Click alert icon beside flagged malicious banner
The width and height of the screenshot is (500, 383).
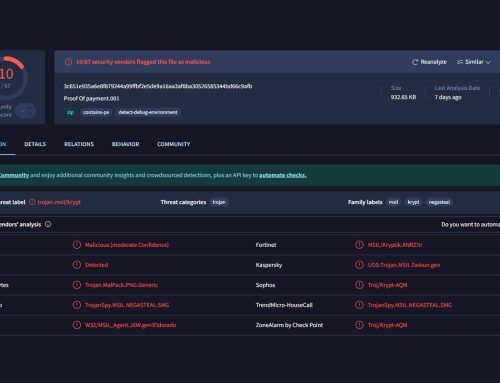pos(68,62)
